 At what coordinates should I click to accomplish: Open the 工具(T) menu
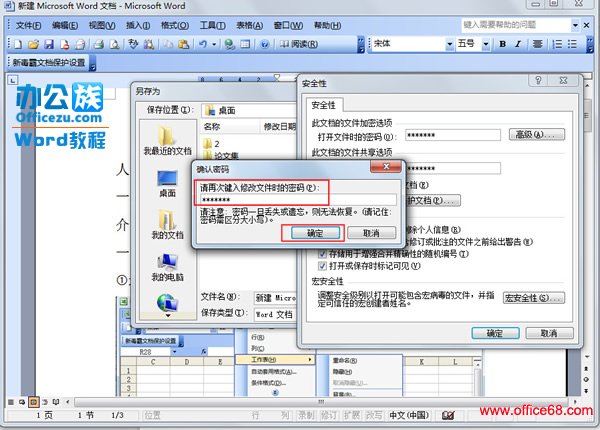click(x=212, y=26)
